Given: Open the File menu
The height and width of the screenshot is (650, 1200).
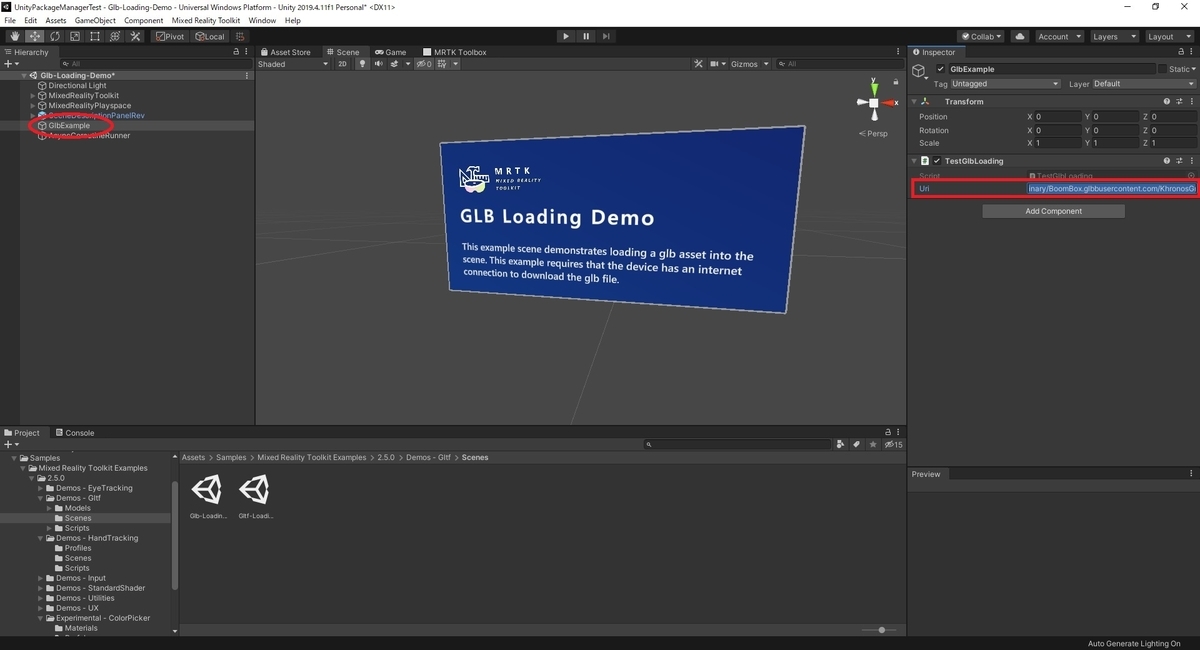Looking at the screenshot, I should click(10, 21).
